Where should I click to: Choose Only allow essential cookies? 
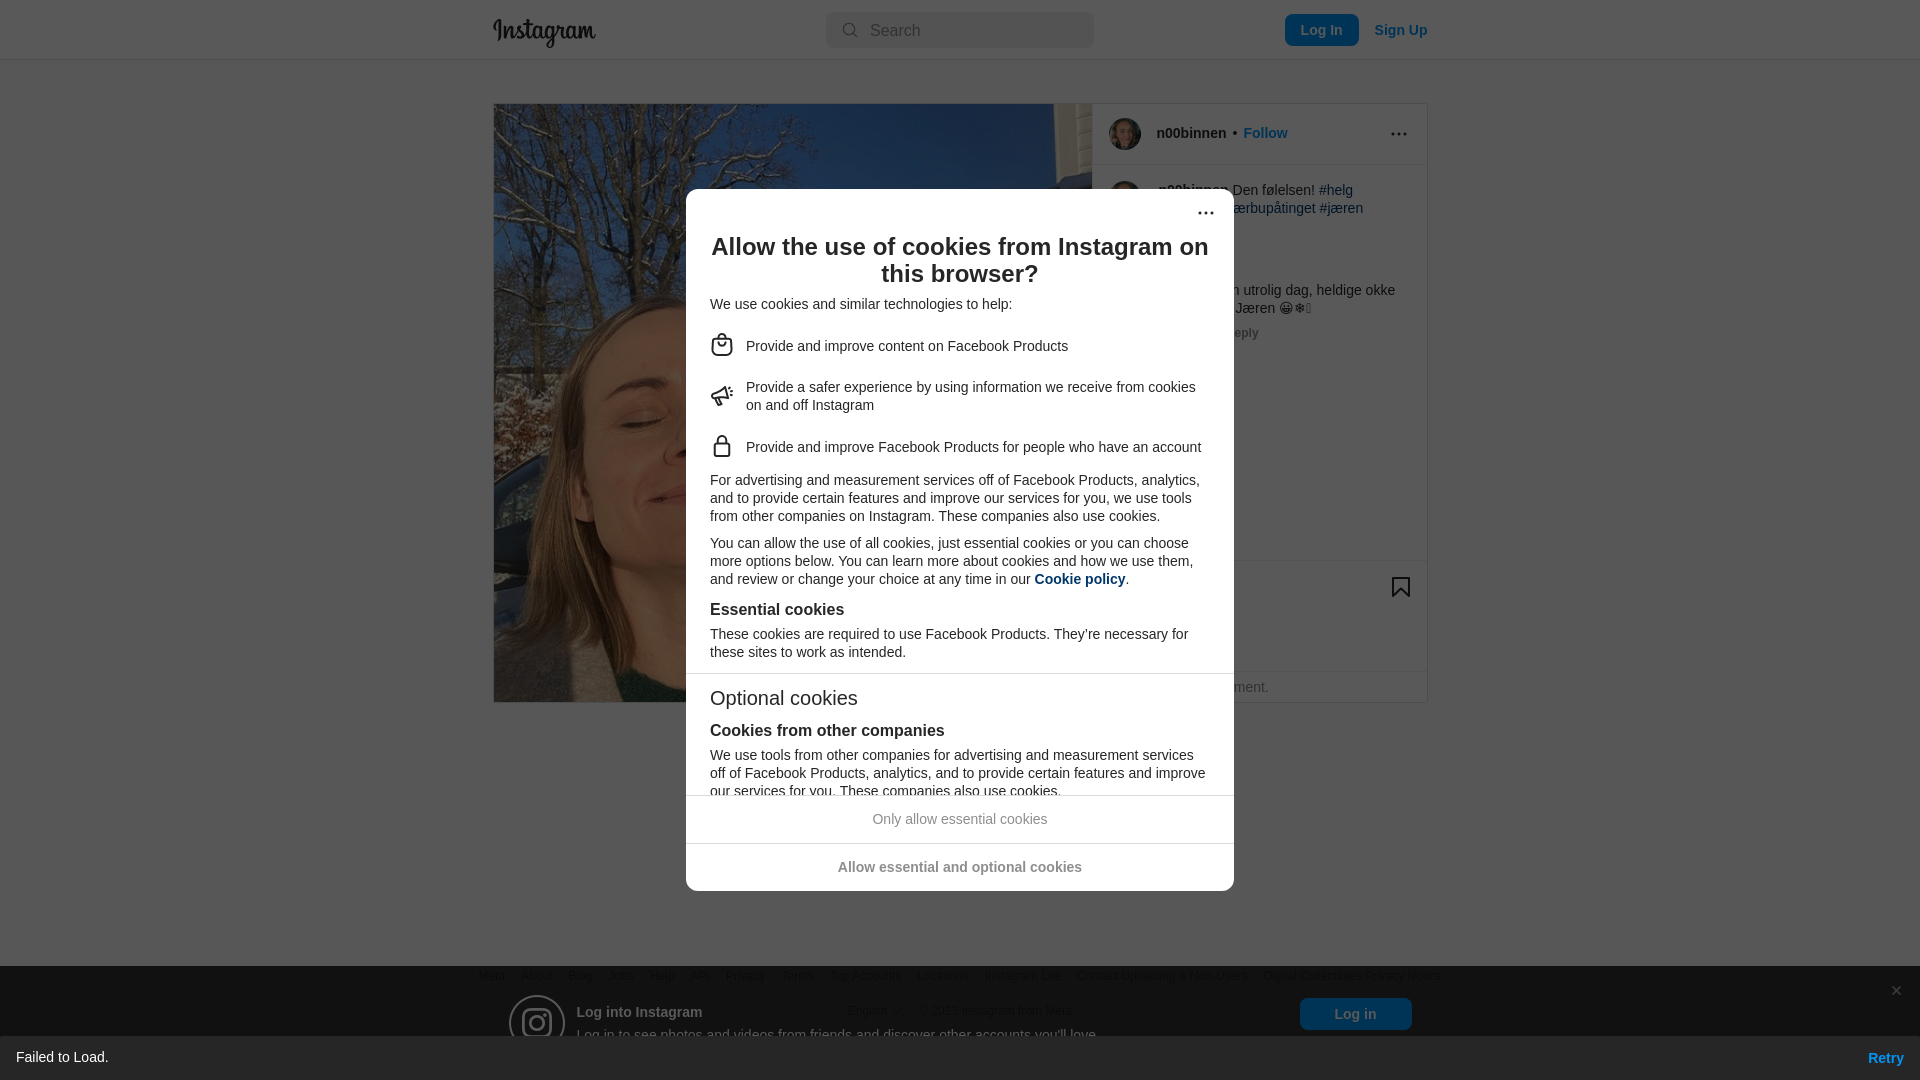[x=960, y=819]
